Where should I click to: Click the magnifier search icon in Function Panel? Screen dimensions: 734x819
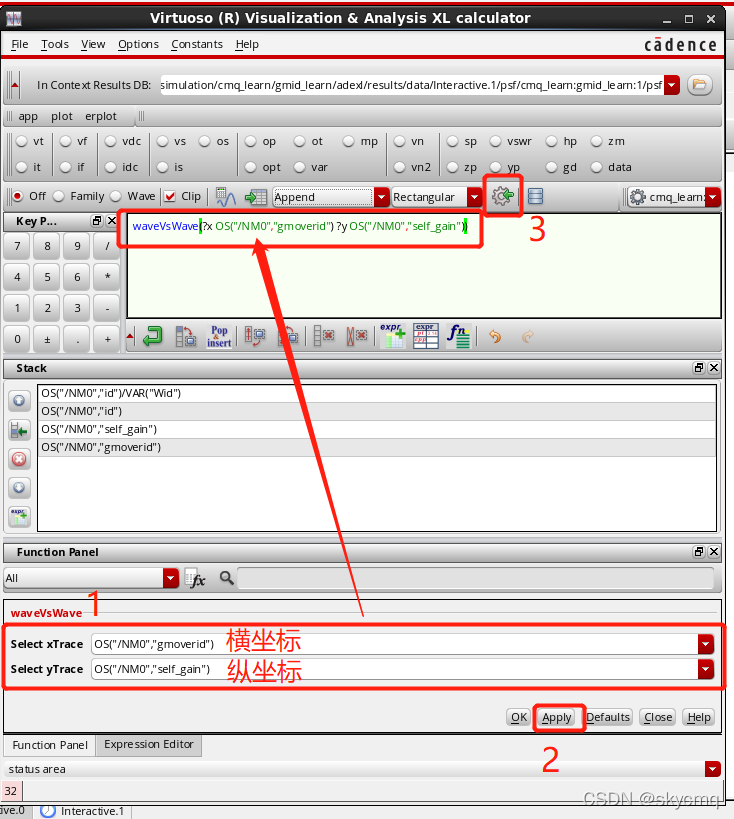226,578
